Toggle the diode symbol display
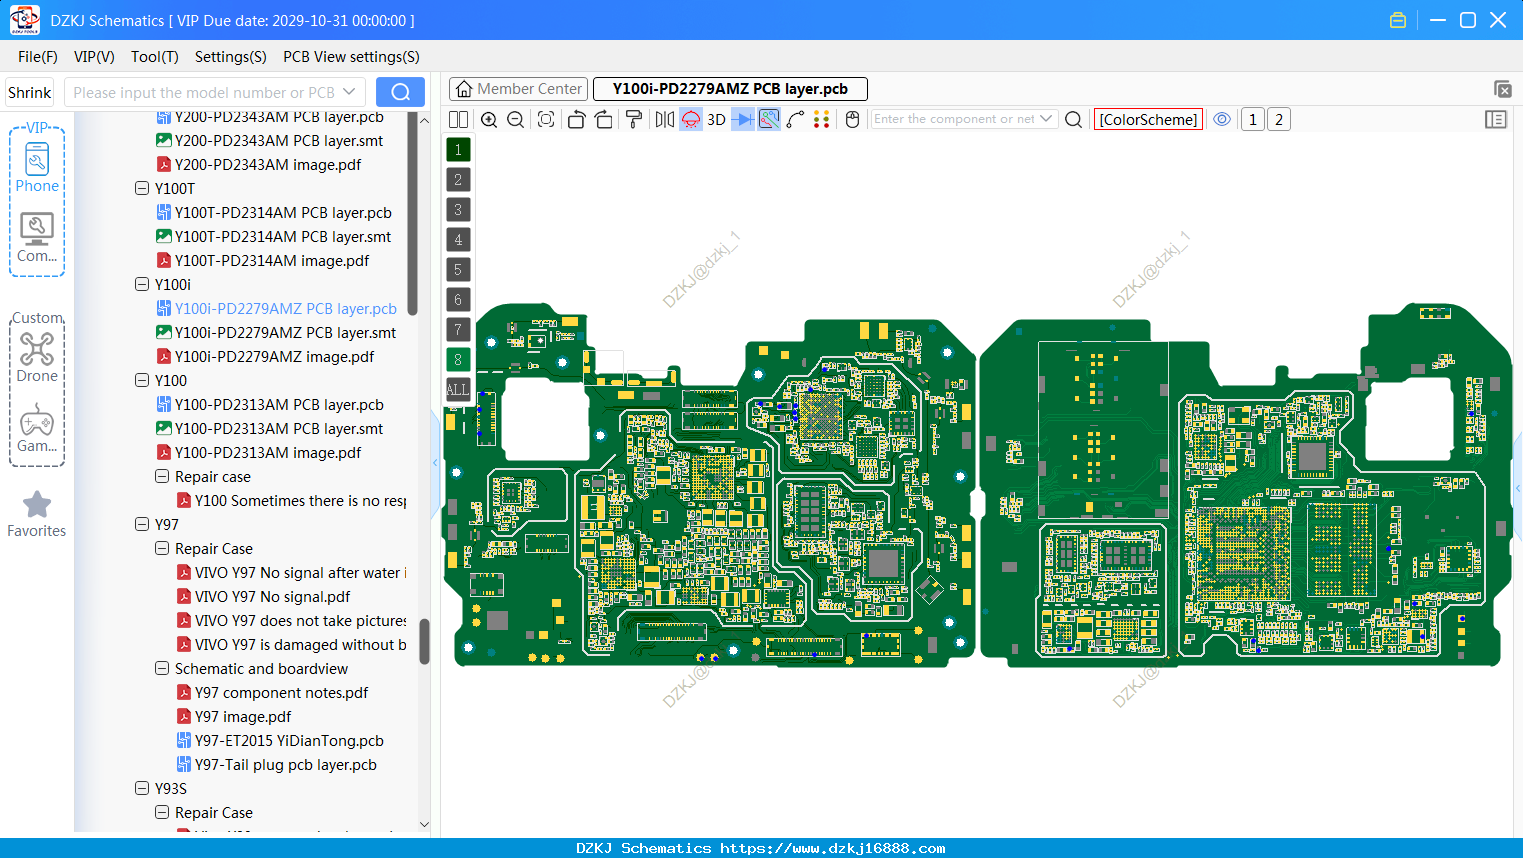This screenshot has height=858, width=1523. pos(743,120)
